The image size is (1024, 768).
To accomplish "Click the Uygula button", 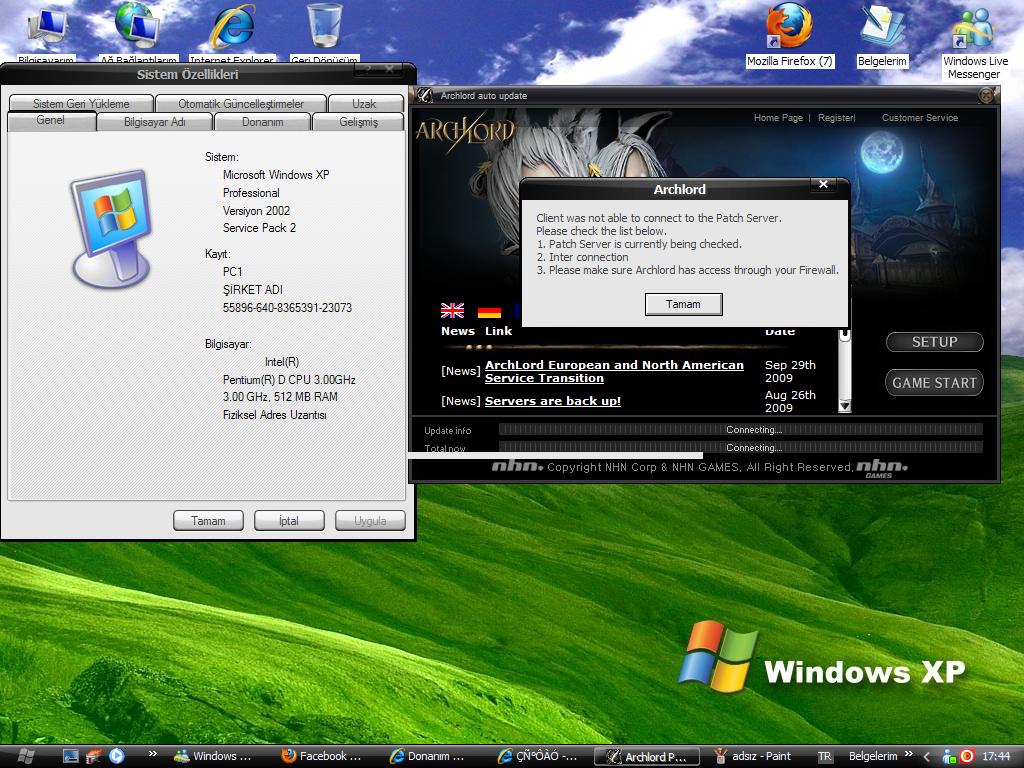I will click(370, 520).
